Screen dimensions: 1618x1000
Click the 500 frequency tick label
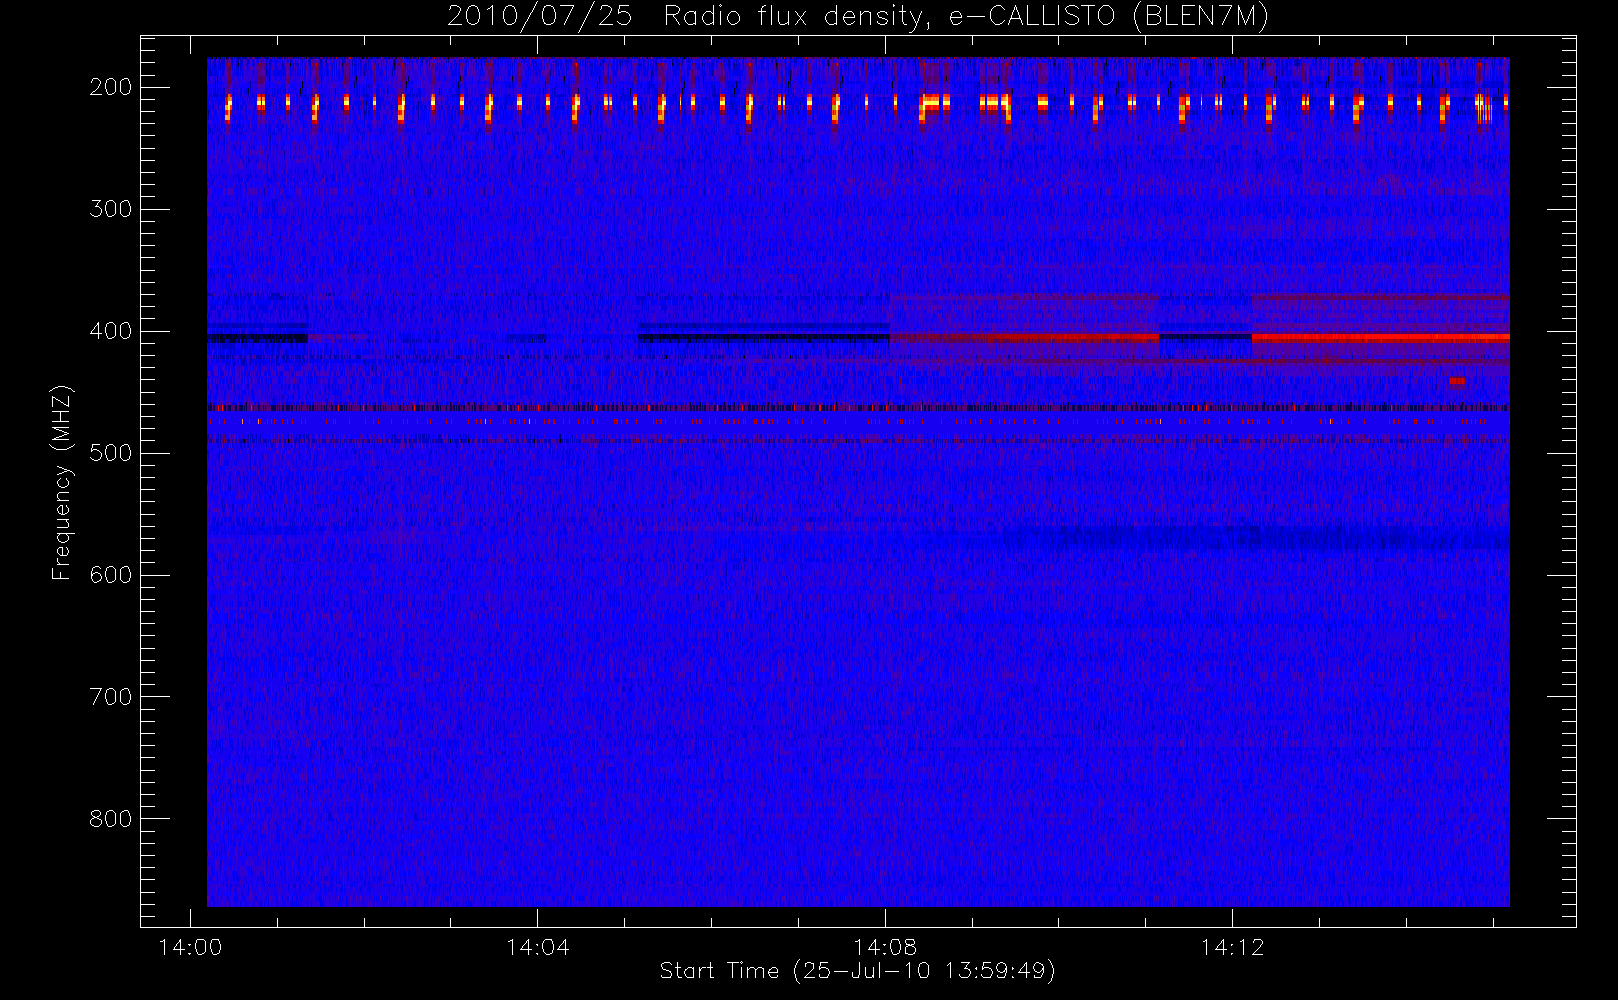[111, 453]
